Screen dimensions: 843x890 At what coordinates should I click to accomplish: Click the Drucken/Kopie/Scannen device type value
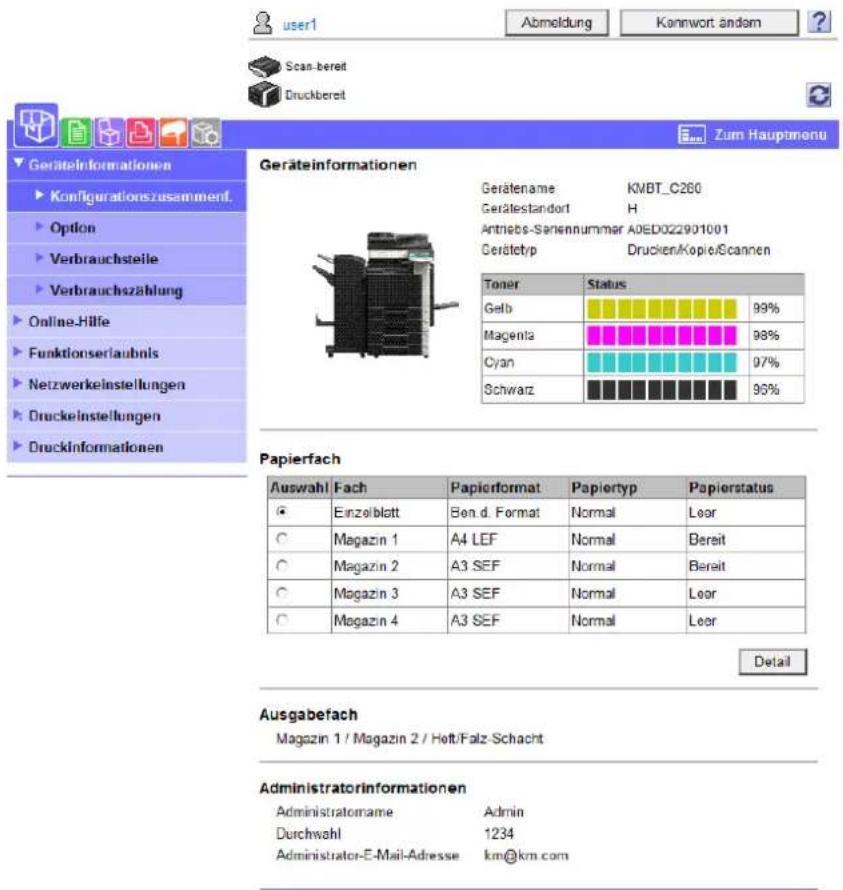(x=698, y=250)
